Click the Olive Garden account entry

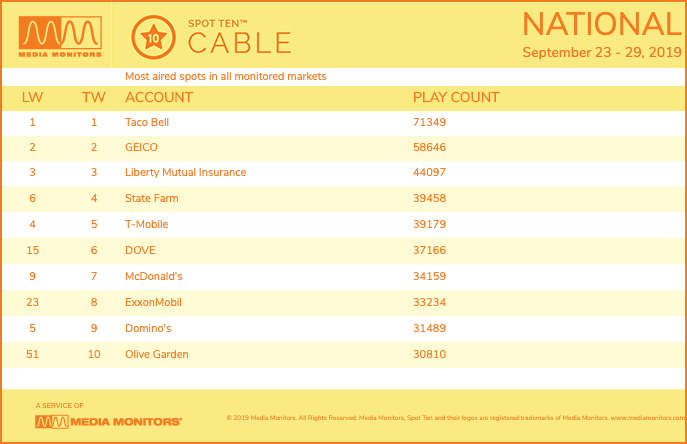pos(157,354)
